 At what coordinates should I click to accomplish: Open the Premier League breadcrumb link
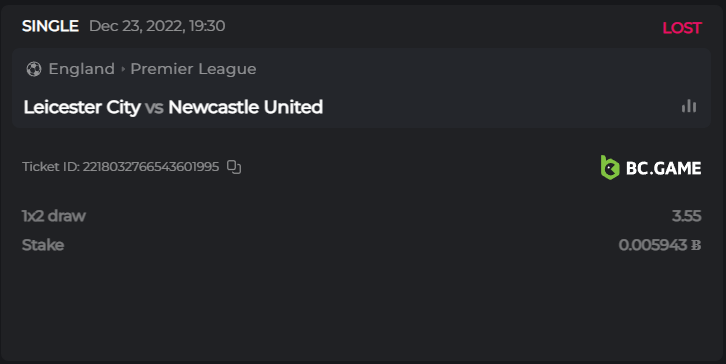(x=193, y=69)
